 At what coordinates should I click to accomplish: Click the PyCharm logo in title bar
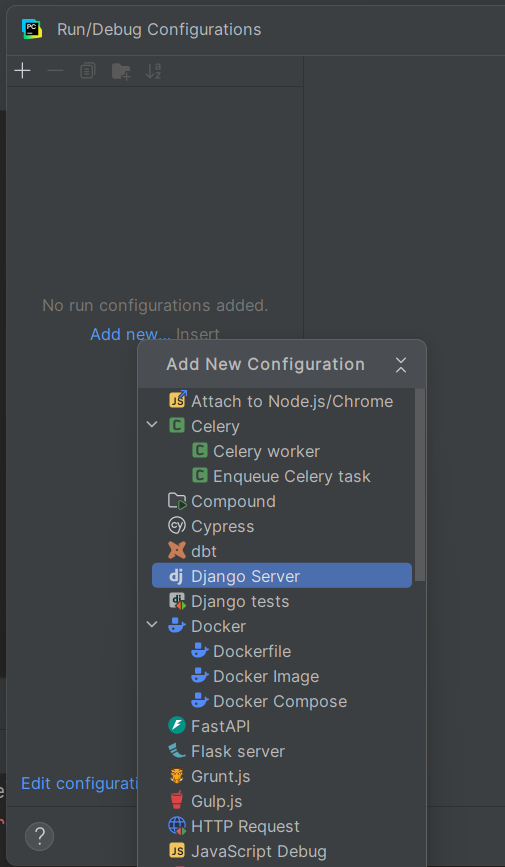(32, 29)
